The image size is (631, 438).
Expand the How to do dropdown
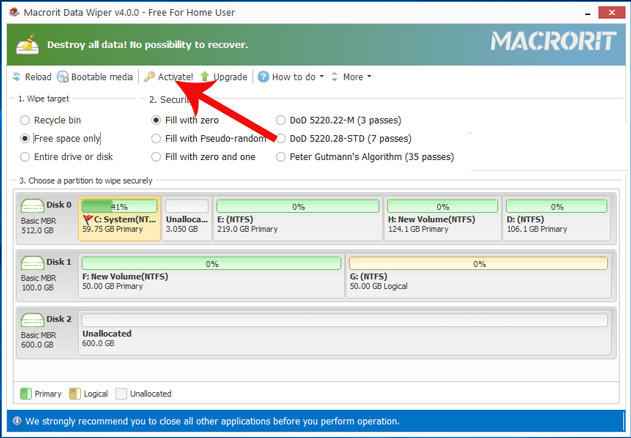(x=323, y=77)
